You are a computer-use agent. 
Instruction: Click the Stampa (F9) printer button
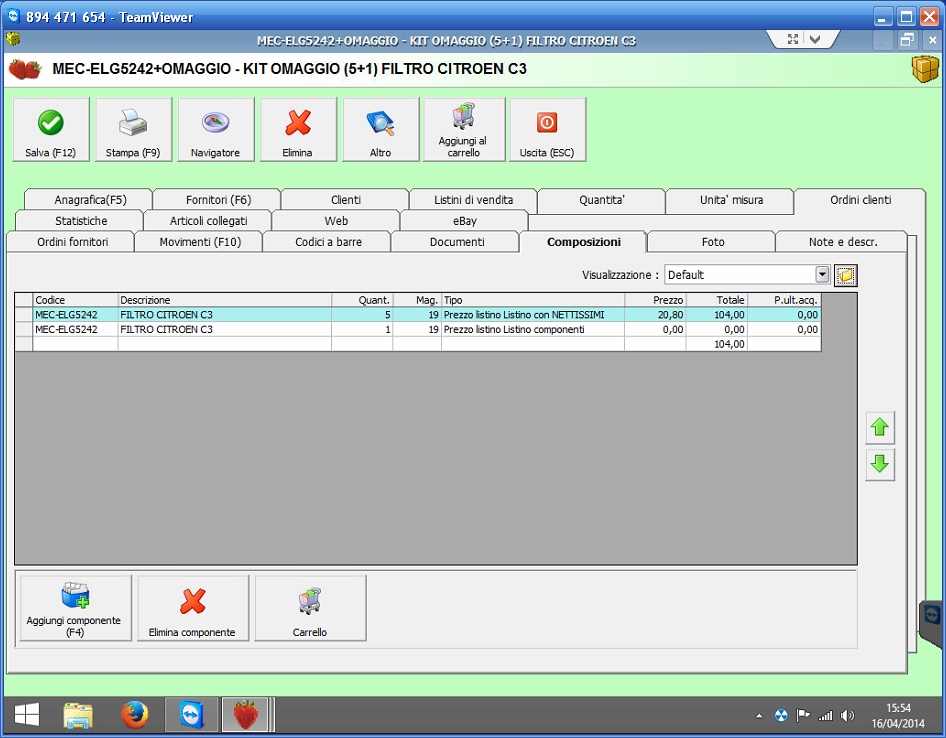click(133, 129)
